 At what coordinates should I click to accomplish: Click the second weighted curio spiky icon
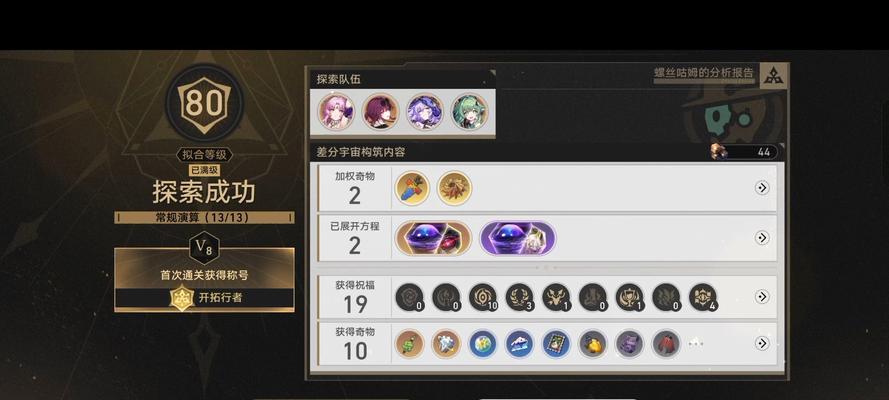[454, 188]
